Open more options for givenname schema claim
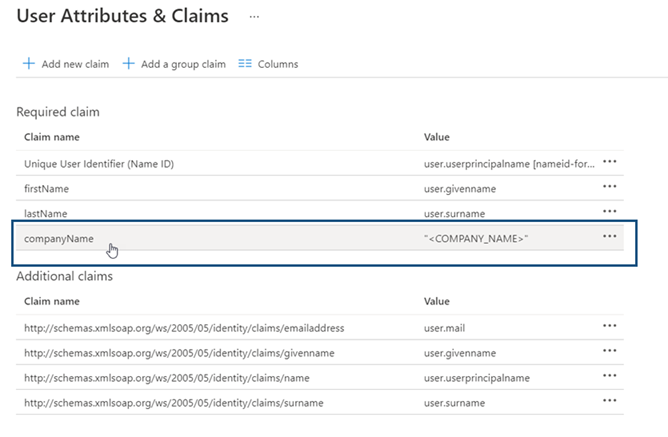This screenshot has height=437, width=668. point(609,352)
